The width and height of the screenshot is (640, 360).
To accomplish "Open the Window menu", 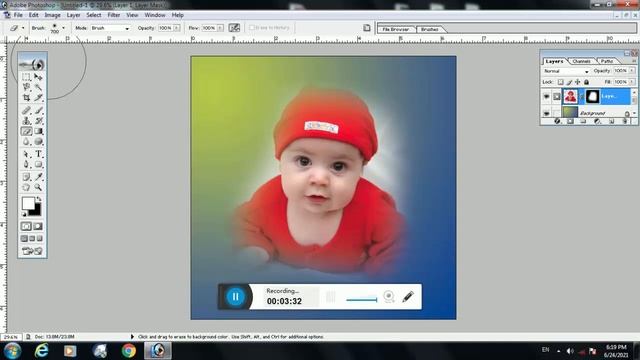I will tap(155, 15).
